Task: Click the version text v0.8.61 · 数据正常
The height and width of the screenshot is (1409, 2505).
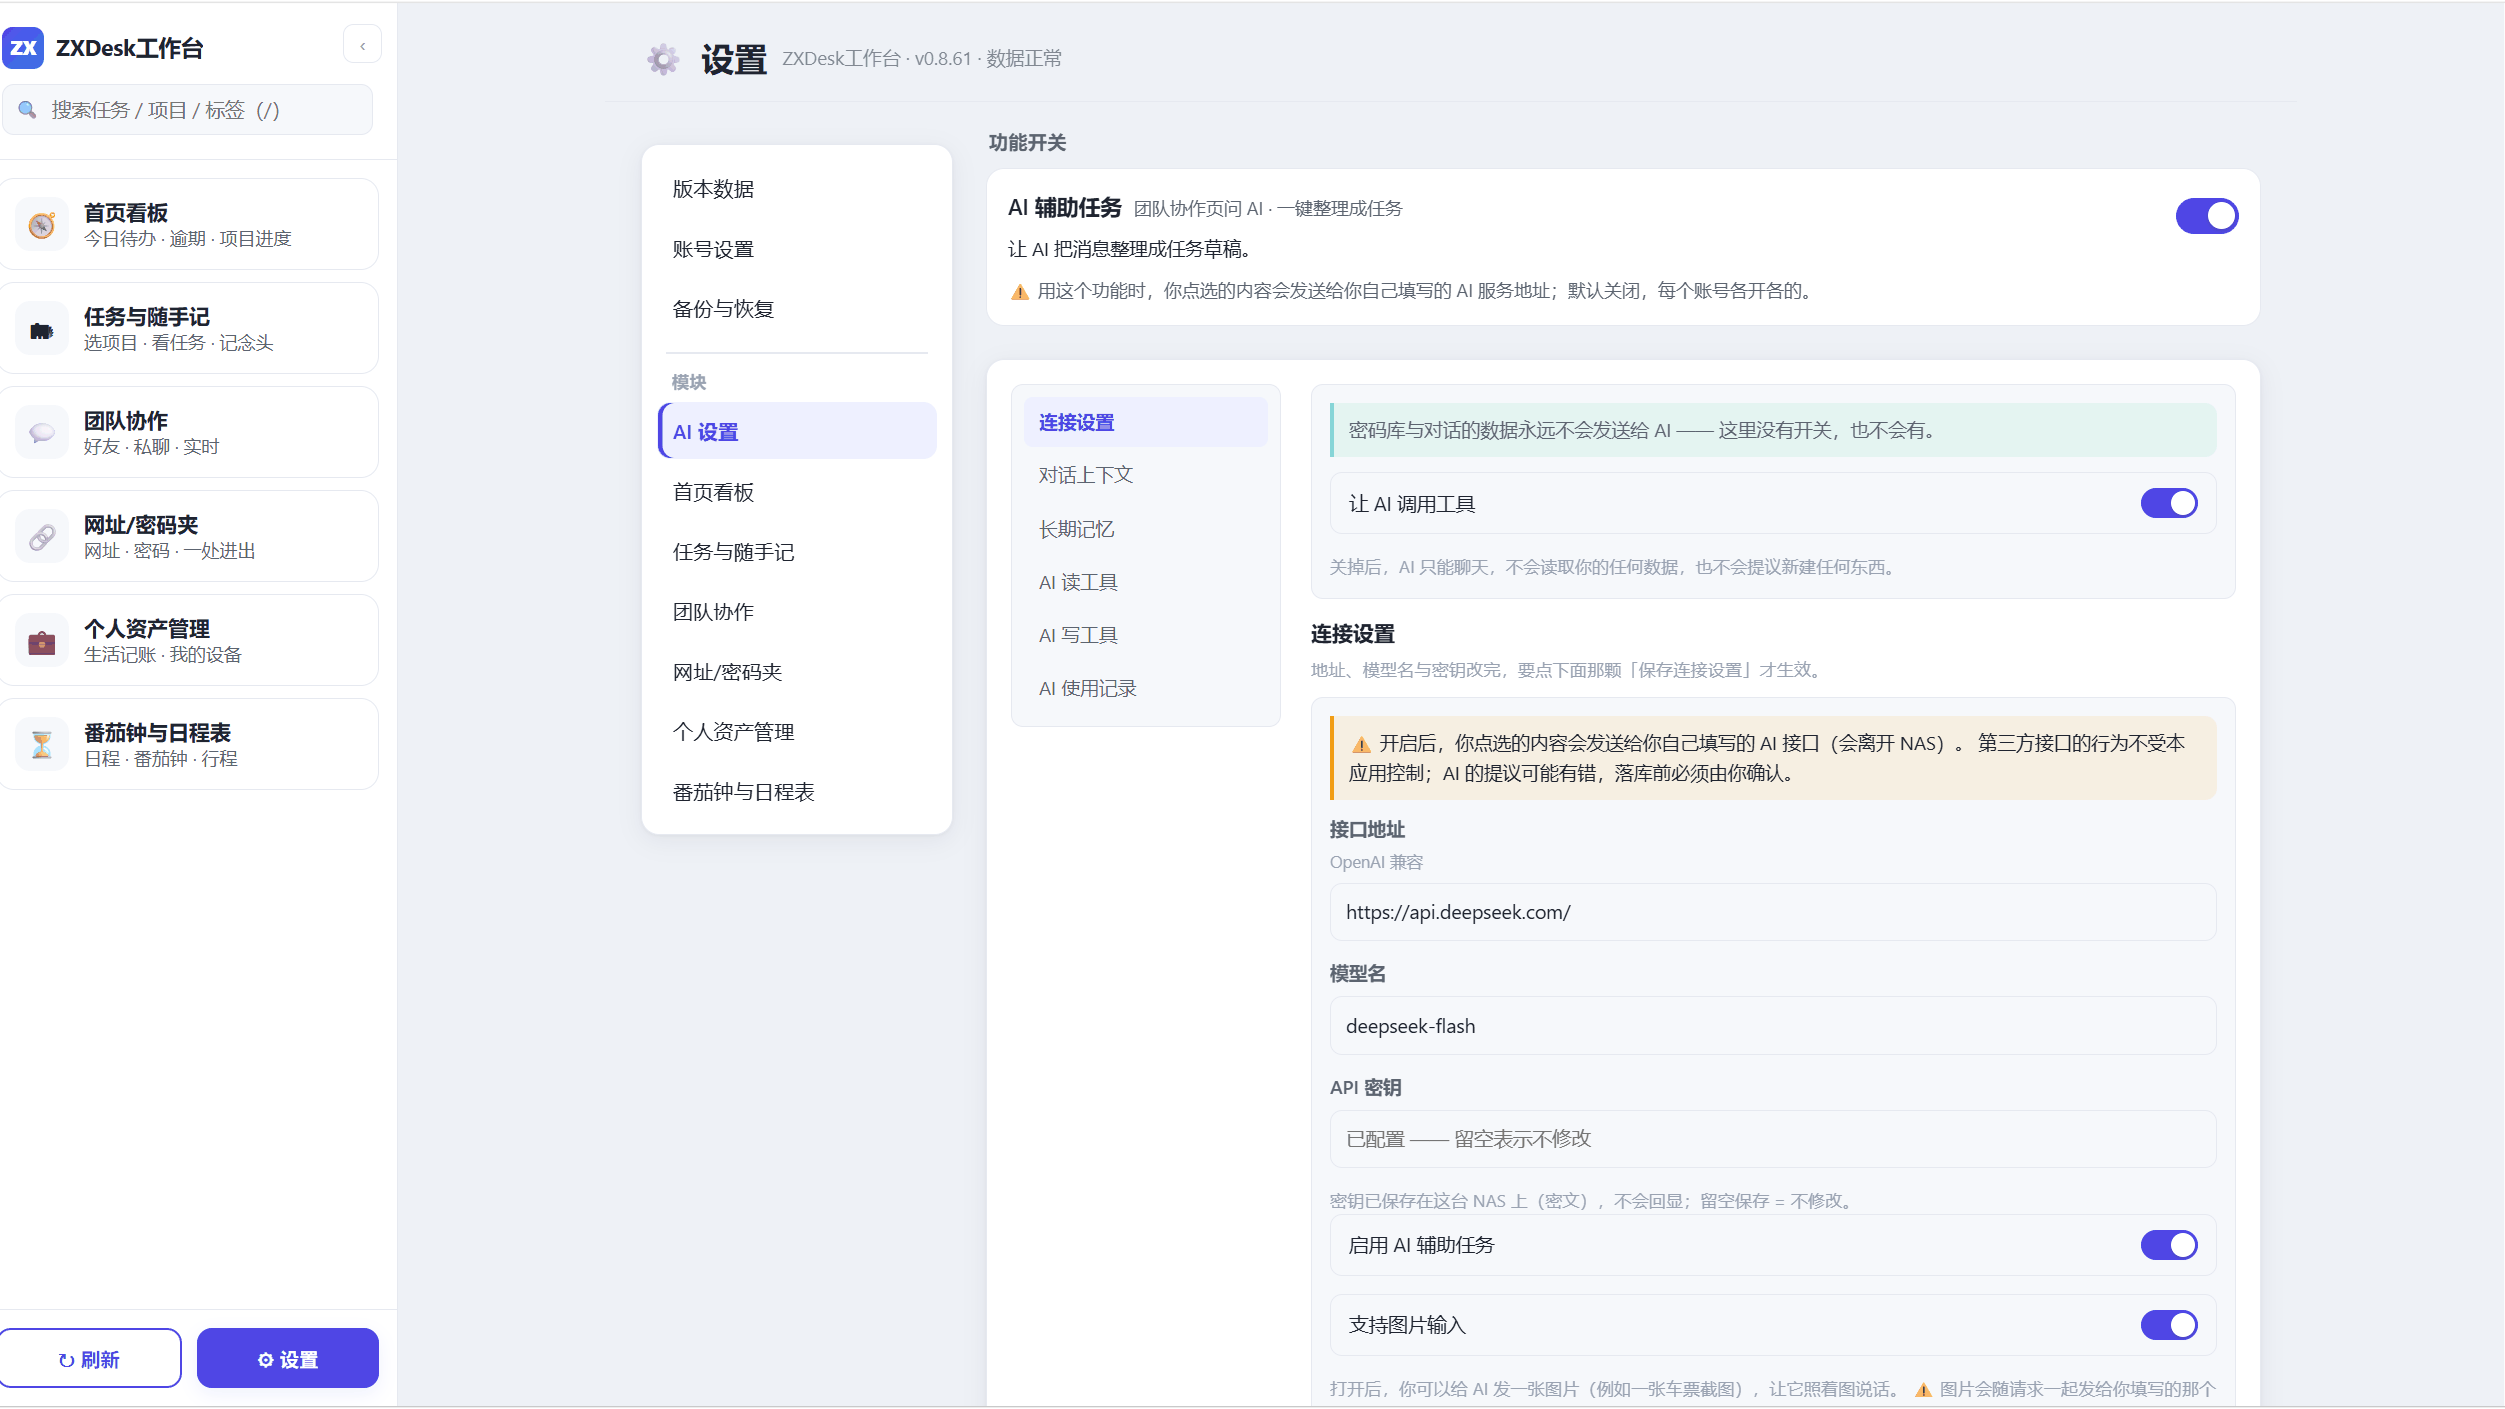Action: pyautogui.click(x=988, y=59)
